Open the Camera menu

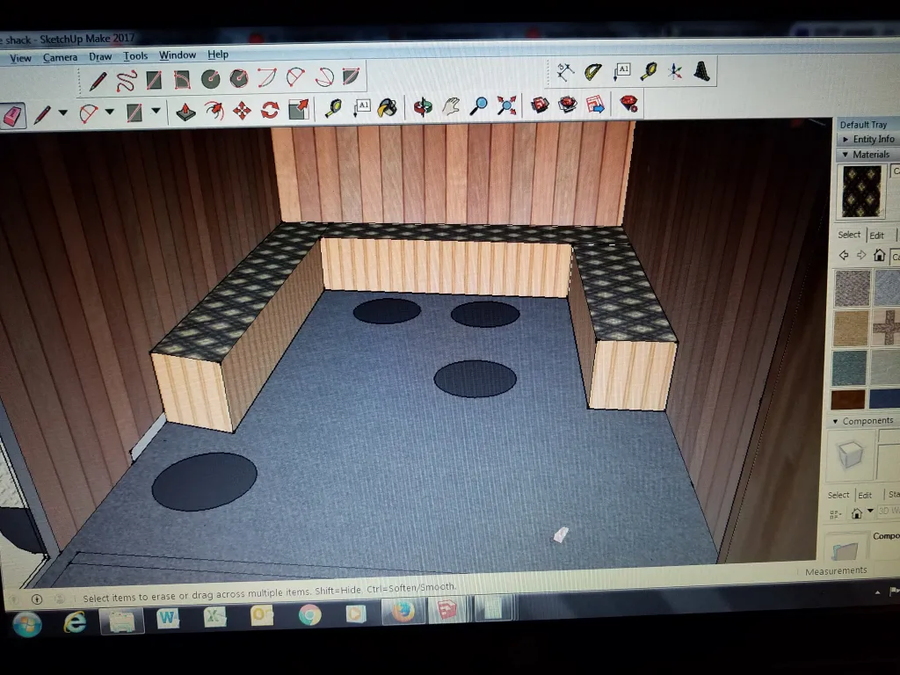[60, 57]
